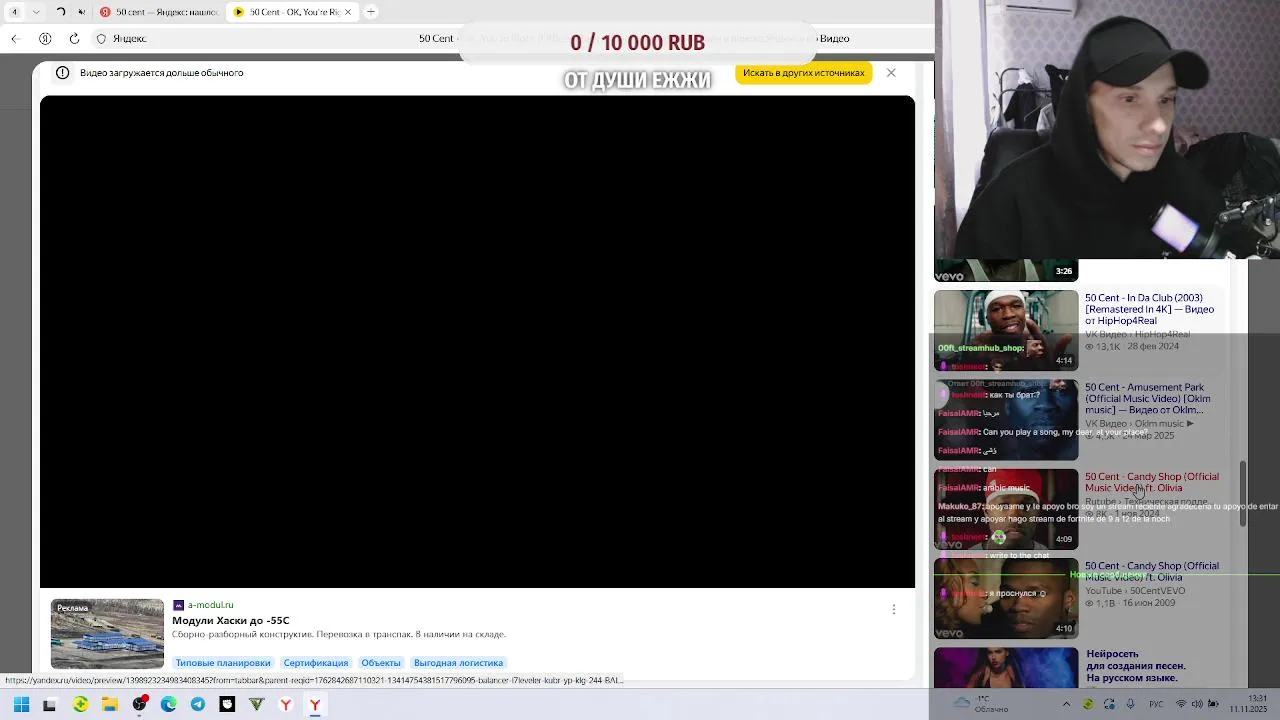Expand the tab list chevron
Screen dimensions: 1280x720
(x=37, y=12)
